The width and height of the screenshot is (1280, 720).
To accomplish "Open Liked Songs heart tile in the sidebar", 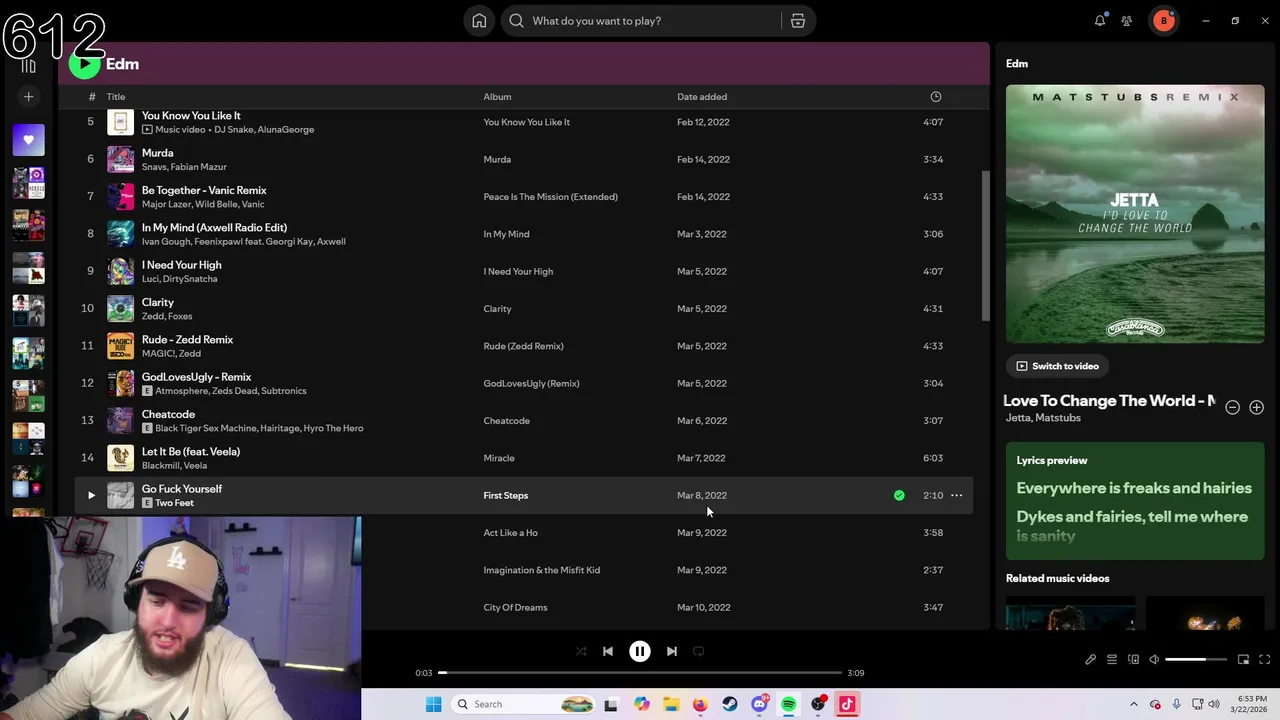I will point(28,140).
